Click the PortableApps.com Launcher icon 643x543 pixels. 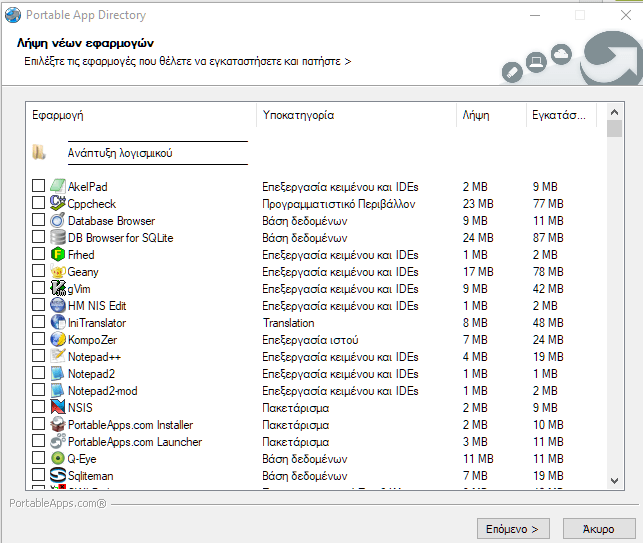coord(57,441)
